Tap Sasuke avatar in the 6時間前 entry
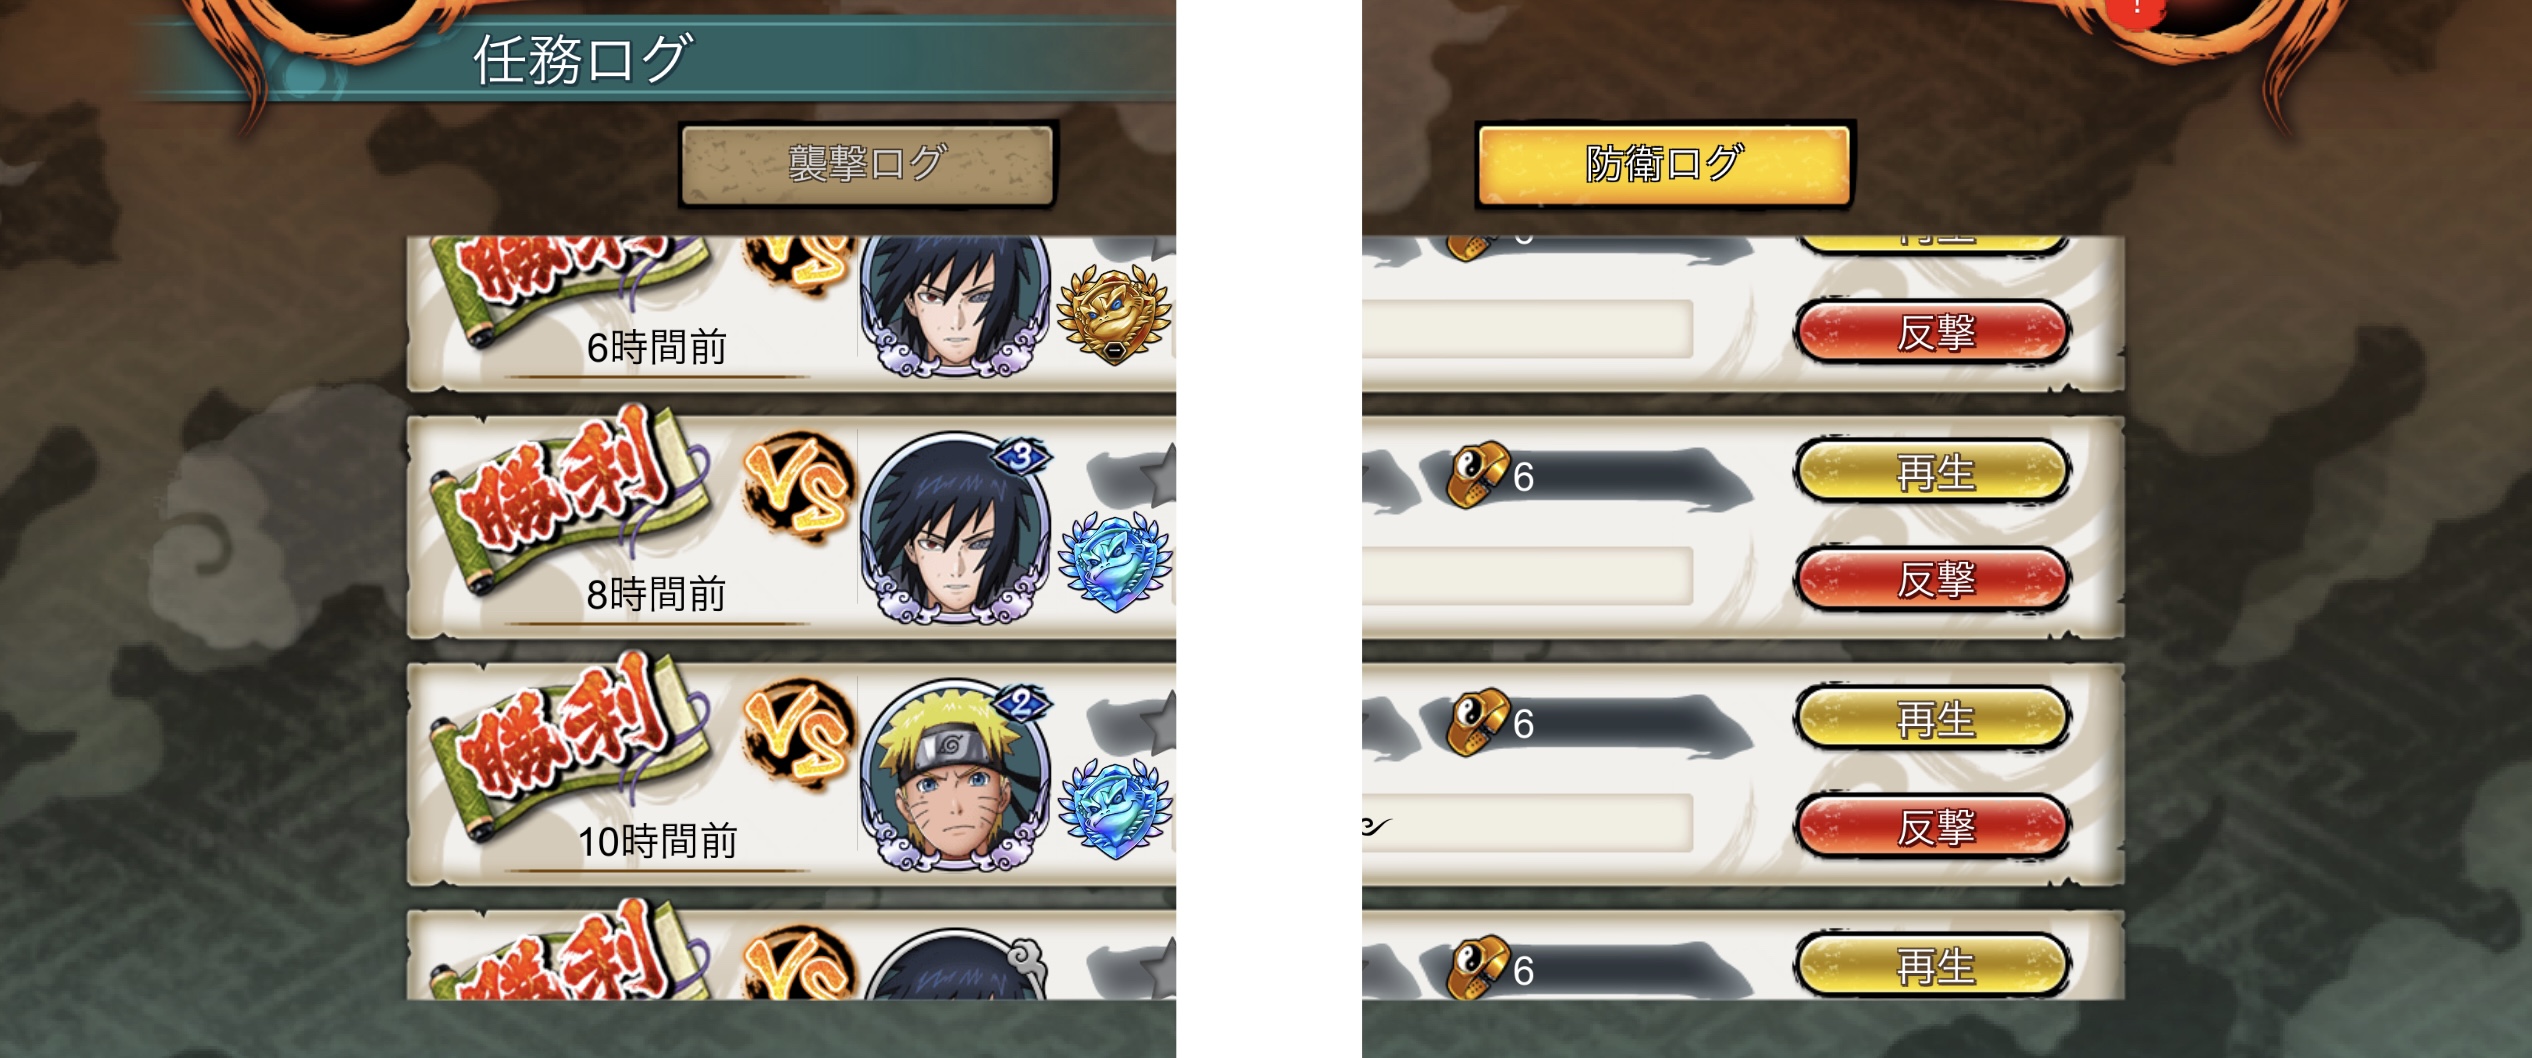Screen dimensions: 2532x1058 [955, 306]
